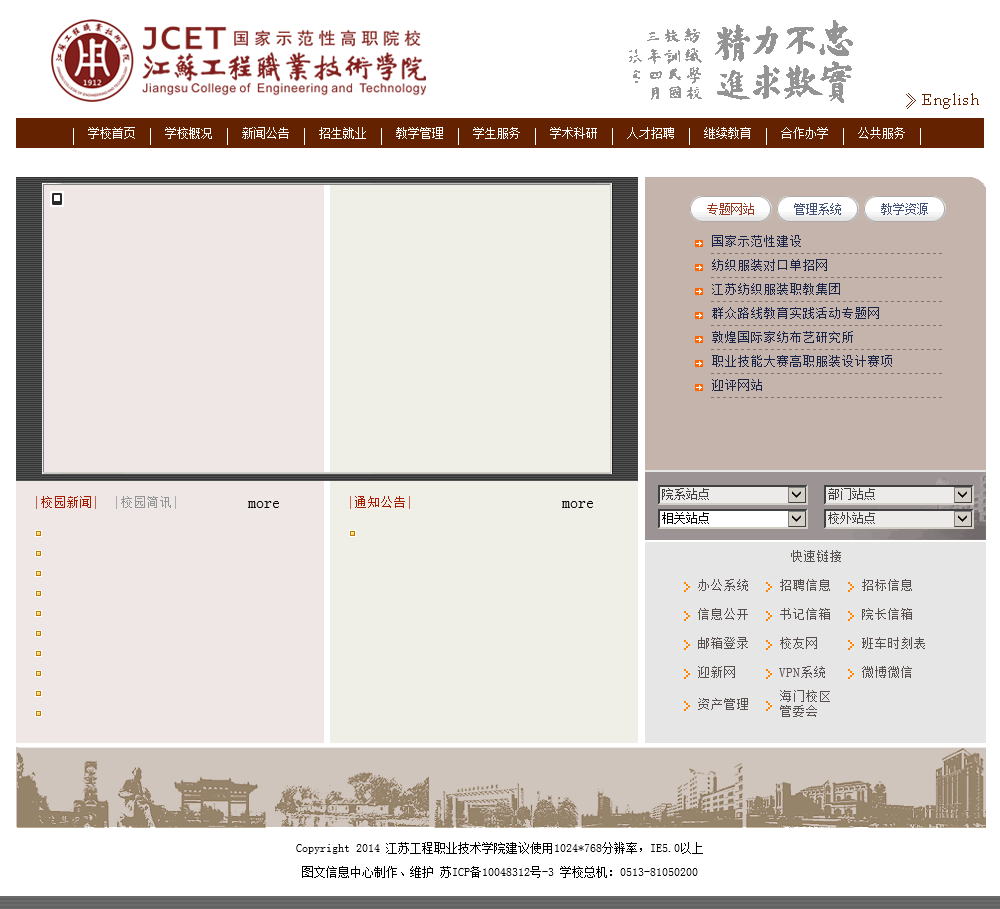The width and height of the screenshot is (1000, 909).
Task: Open 院长信箱 quick link
Action: pyautogui.click(x=886, y=614)
